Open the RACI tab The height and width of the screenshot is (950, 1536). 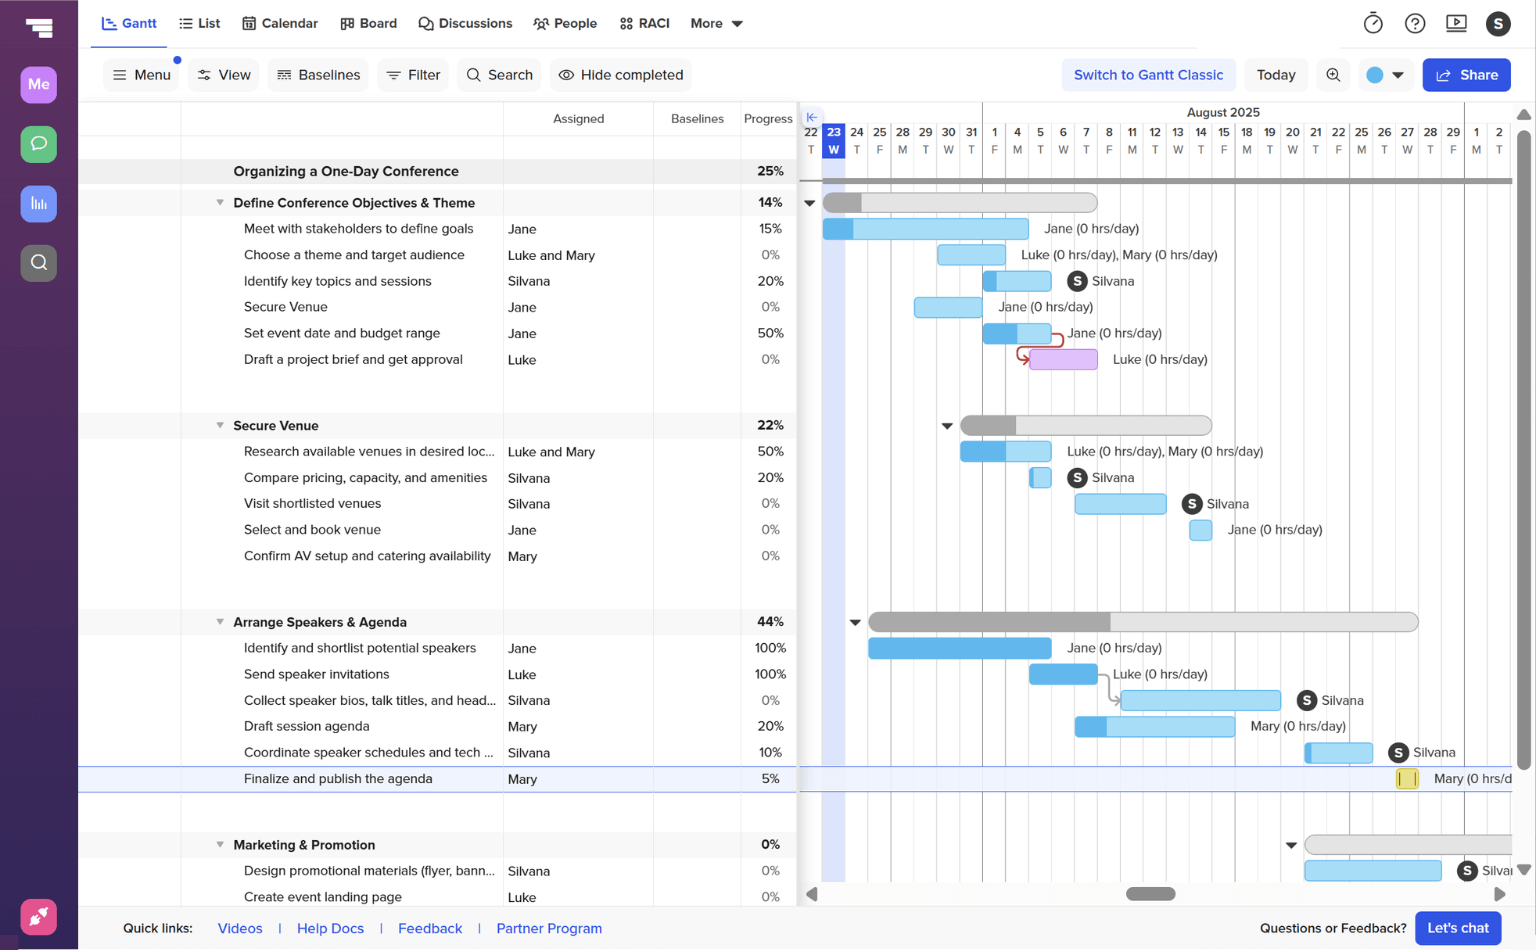644,23
